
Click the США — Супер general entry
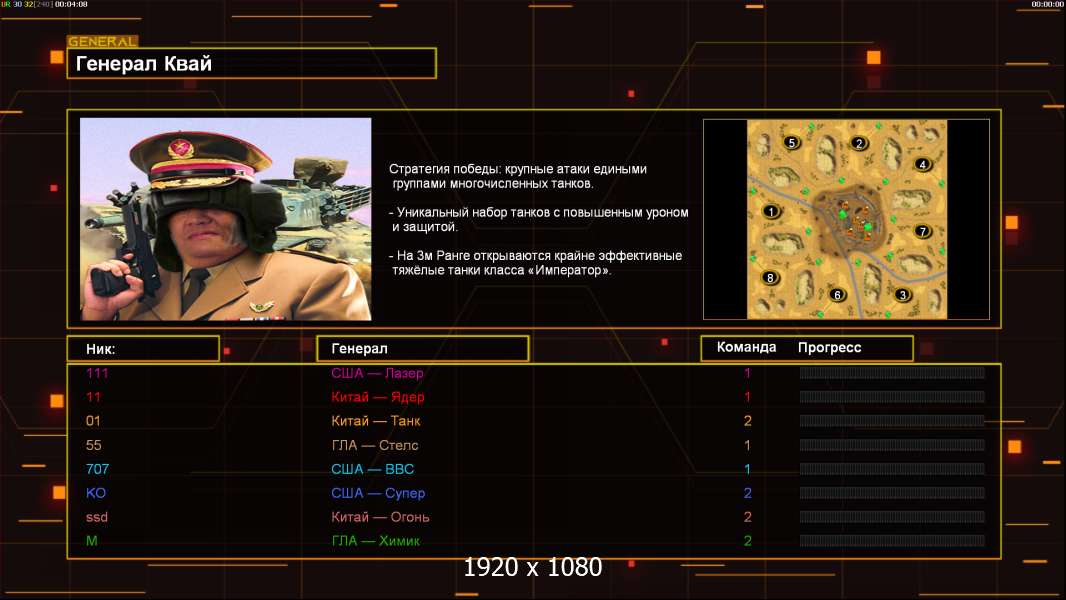point(378,493)
